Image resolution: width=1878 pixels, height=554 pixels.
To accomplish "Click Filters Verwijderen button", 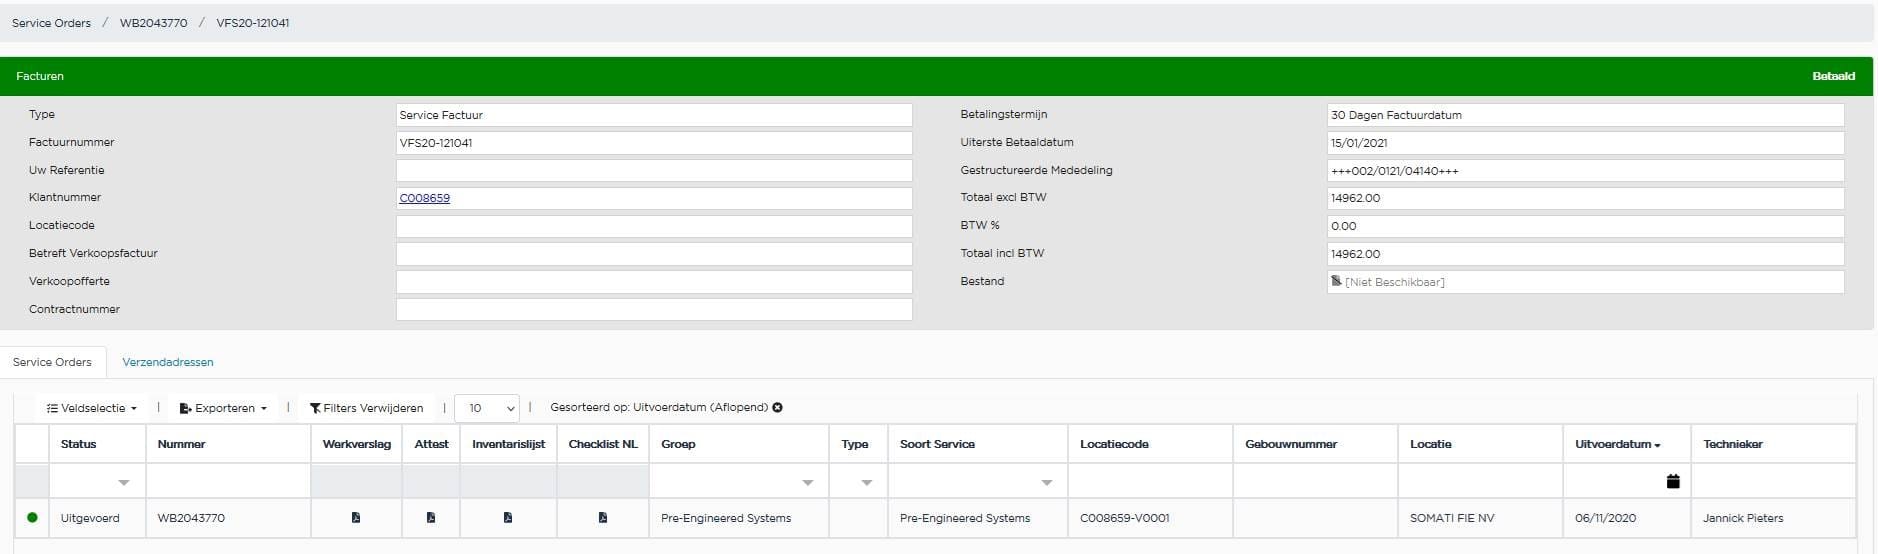I will tap(367, 408).
